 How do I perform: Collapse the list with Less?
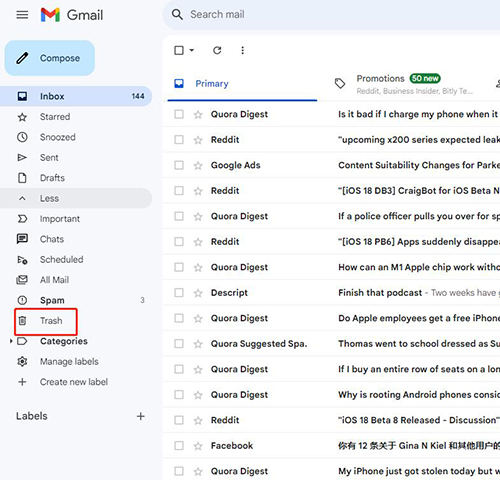pos(76,198)
